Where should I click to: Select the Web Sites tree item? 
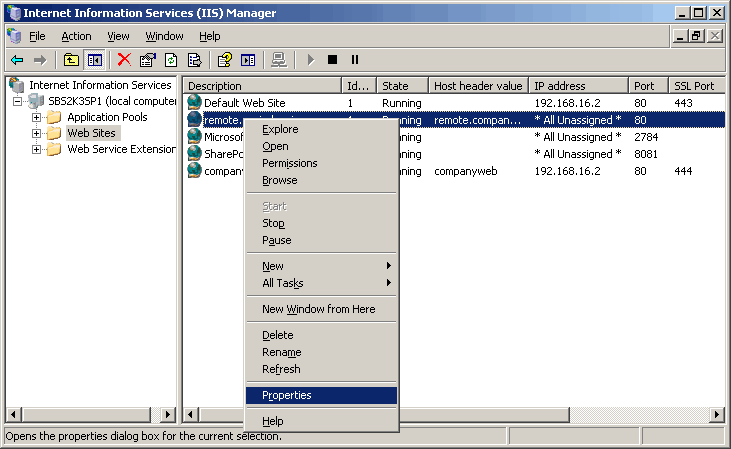tap(91, 133)
